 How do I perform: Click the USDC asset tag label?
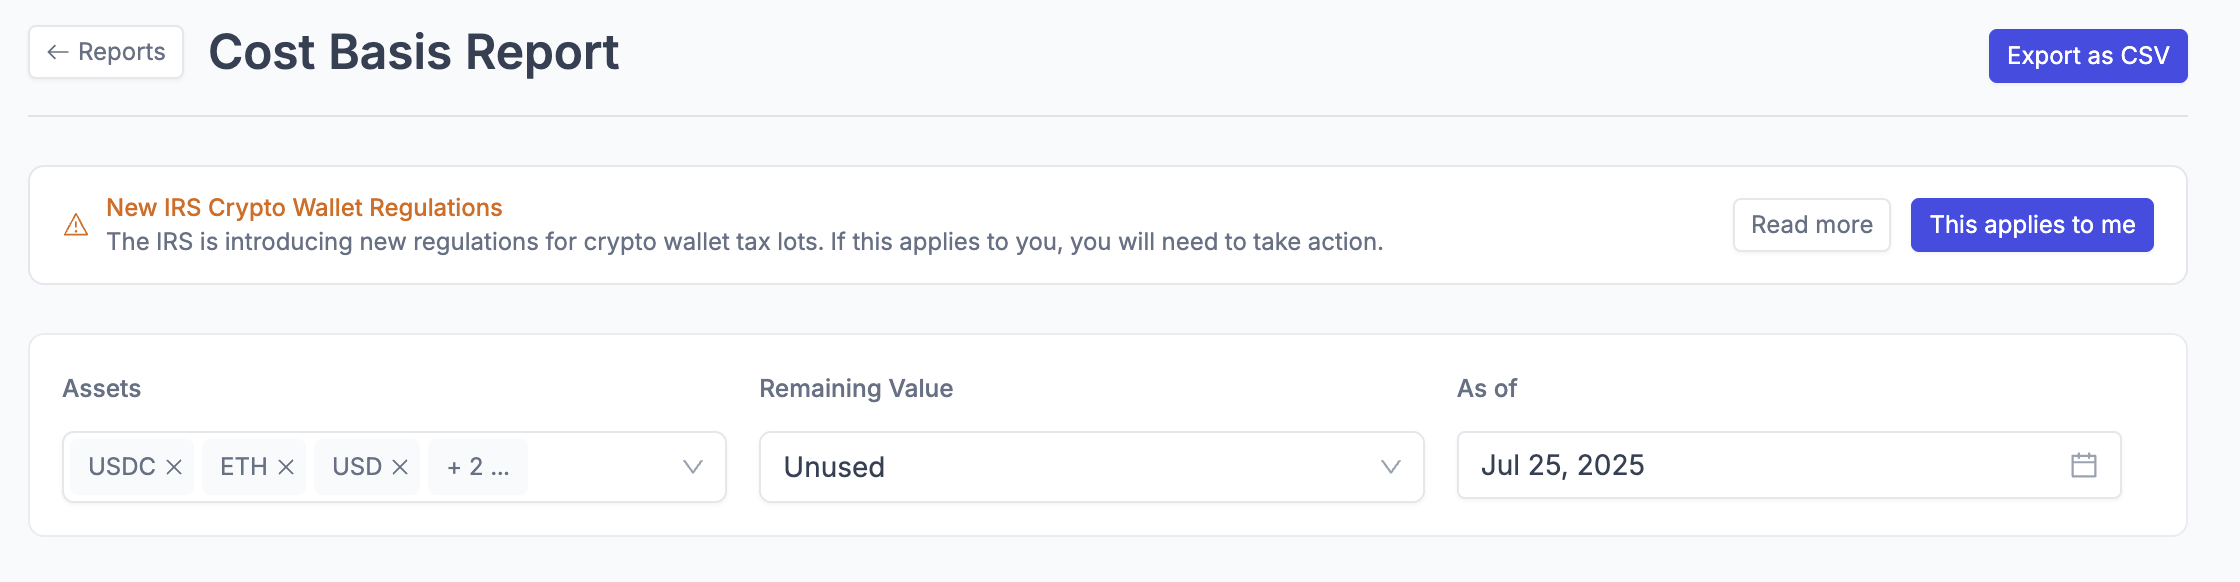pos(121,467)
